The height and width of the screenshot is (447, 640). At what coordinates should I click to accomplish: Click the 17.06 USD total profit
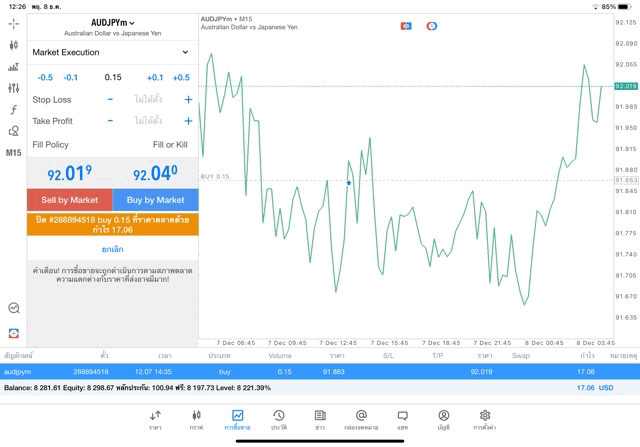tap(595, 388)
